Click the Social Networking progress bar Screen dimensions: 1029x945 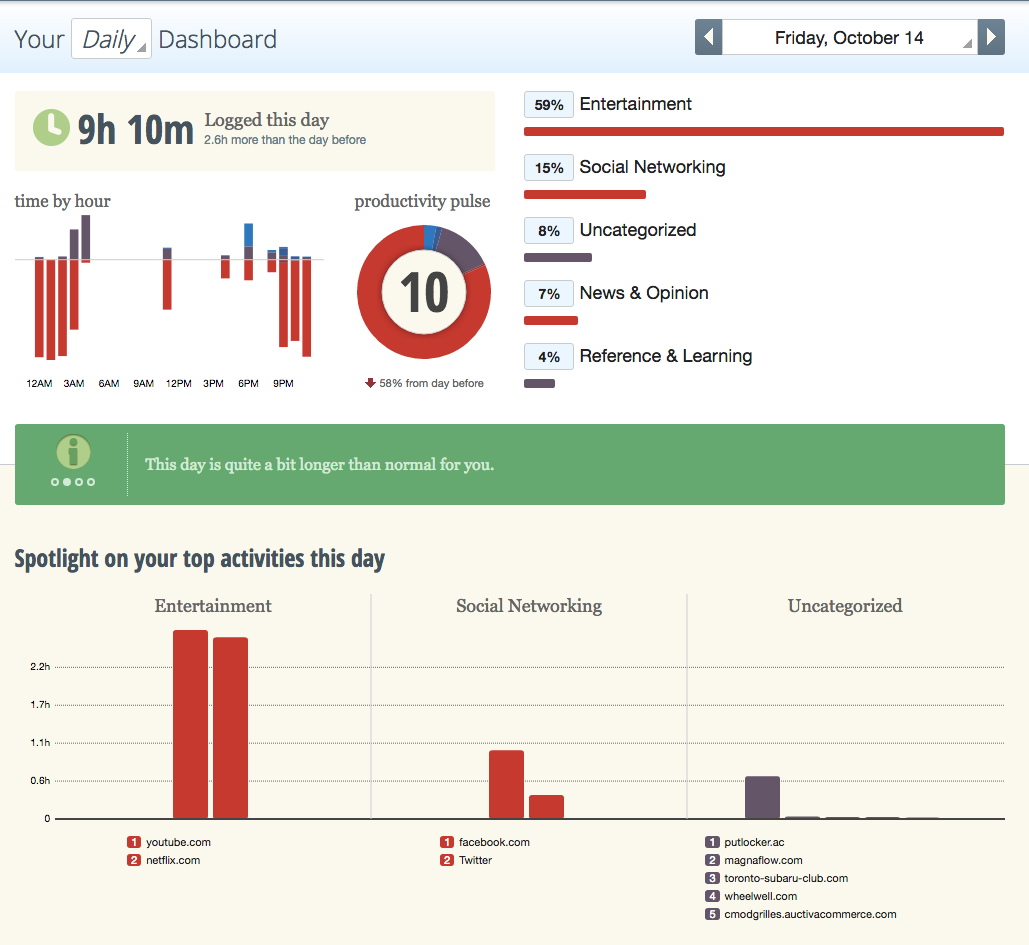[585, 194]
